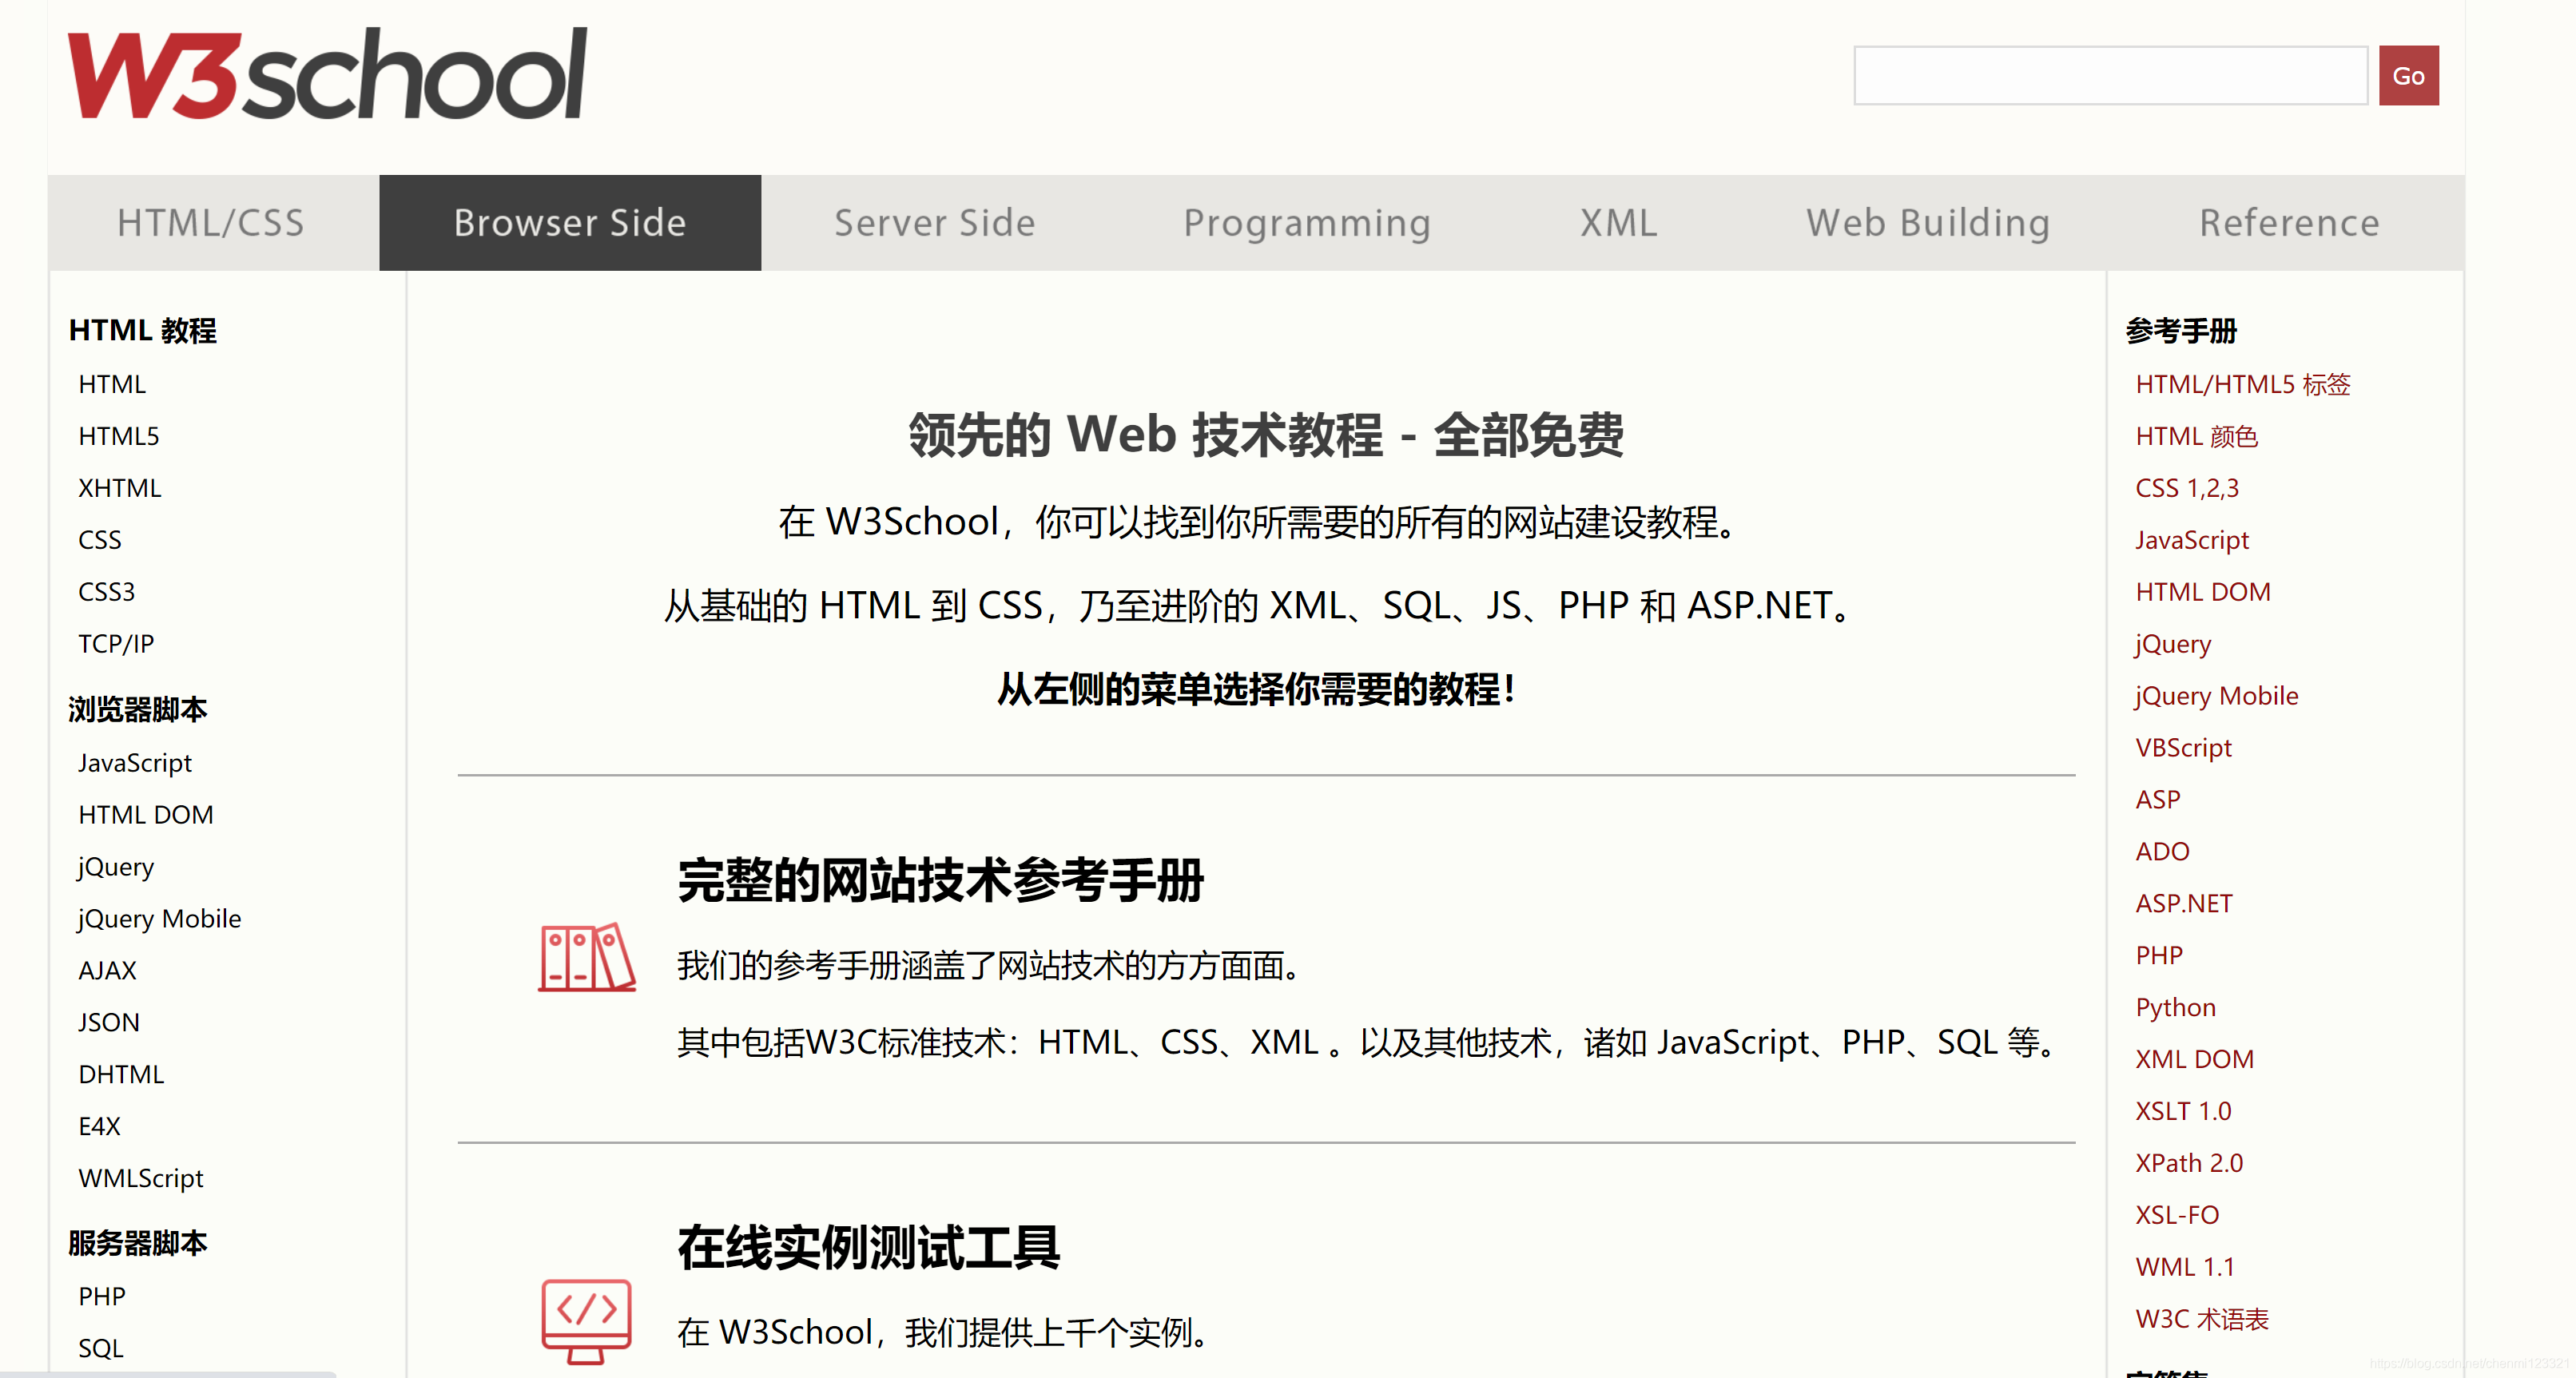Open the ADO reference link
Viewport: 2576px width, 1378px height.
(2162, 852)
